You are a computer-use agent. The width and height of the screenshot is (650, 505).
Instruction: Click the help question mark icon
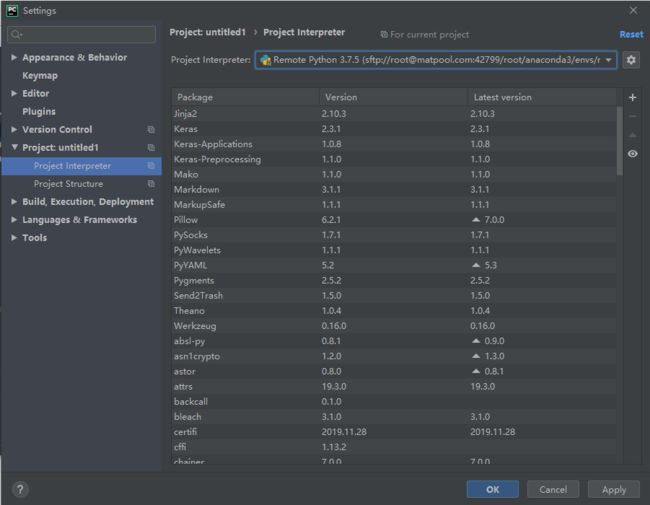(x=20, y=489)
